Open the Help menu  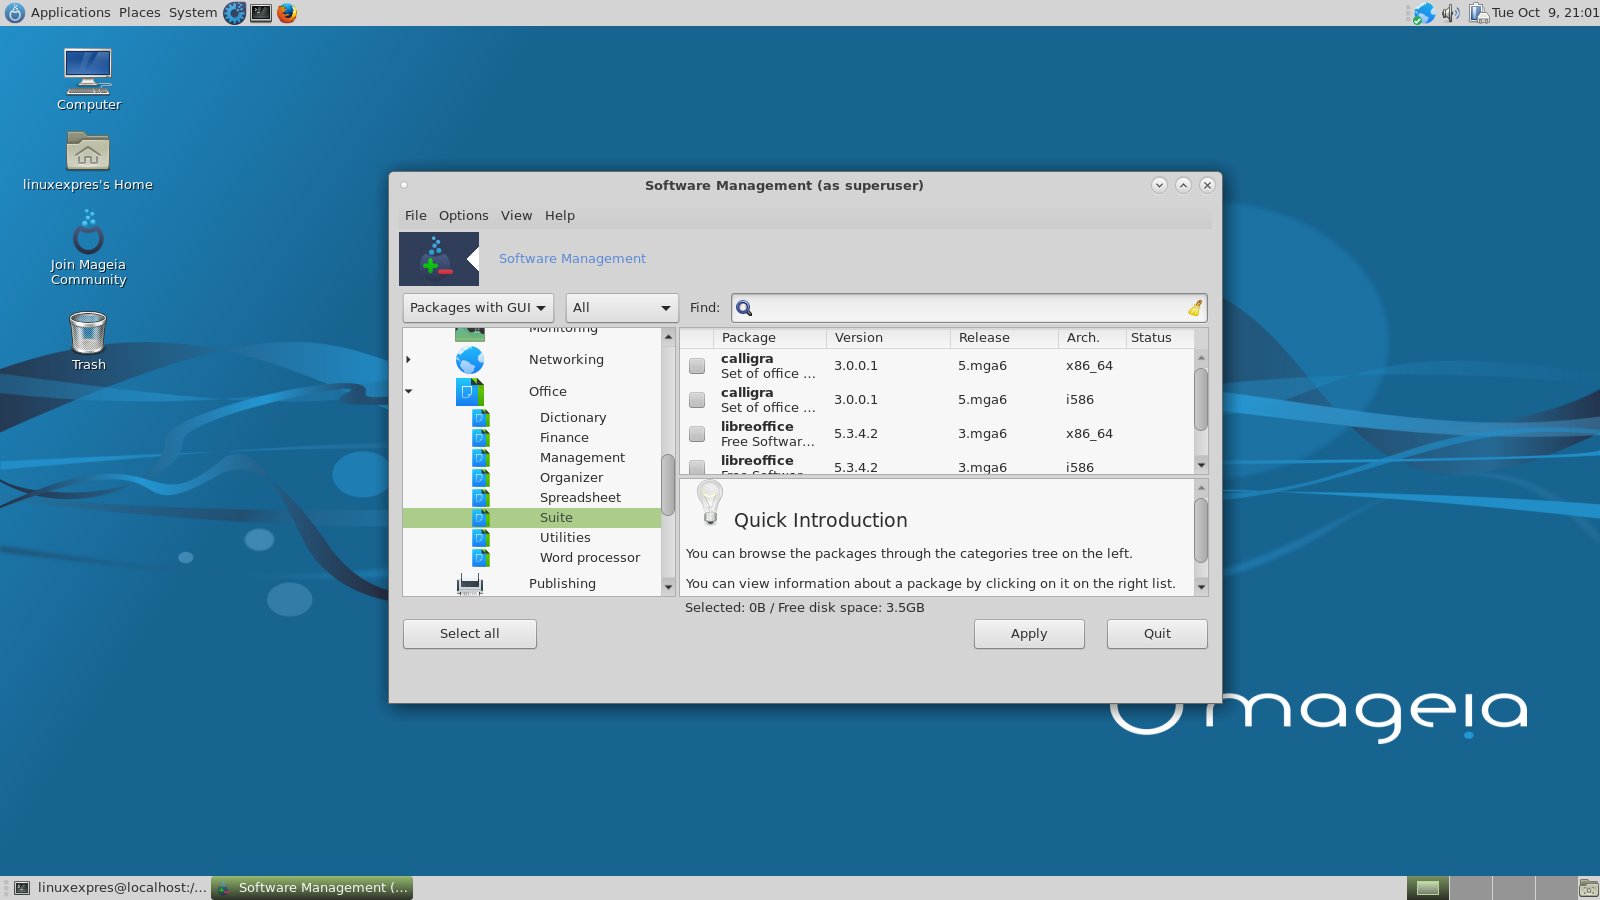tap(560, 216)
